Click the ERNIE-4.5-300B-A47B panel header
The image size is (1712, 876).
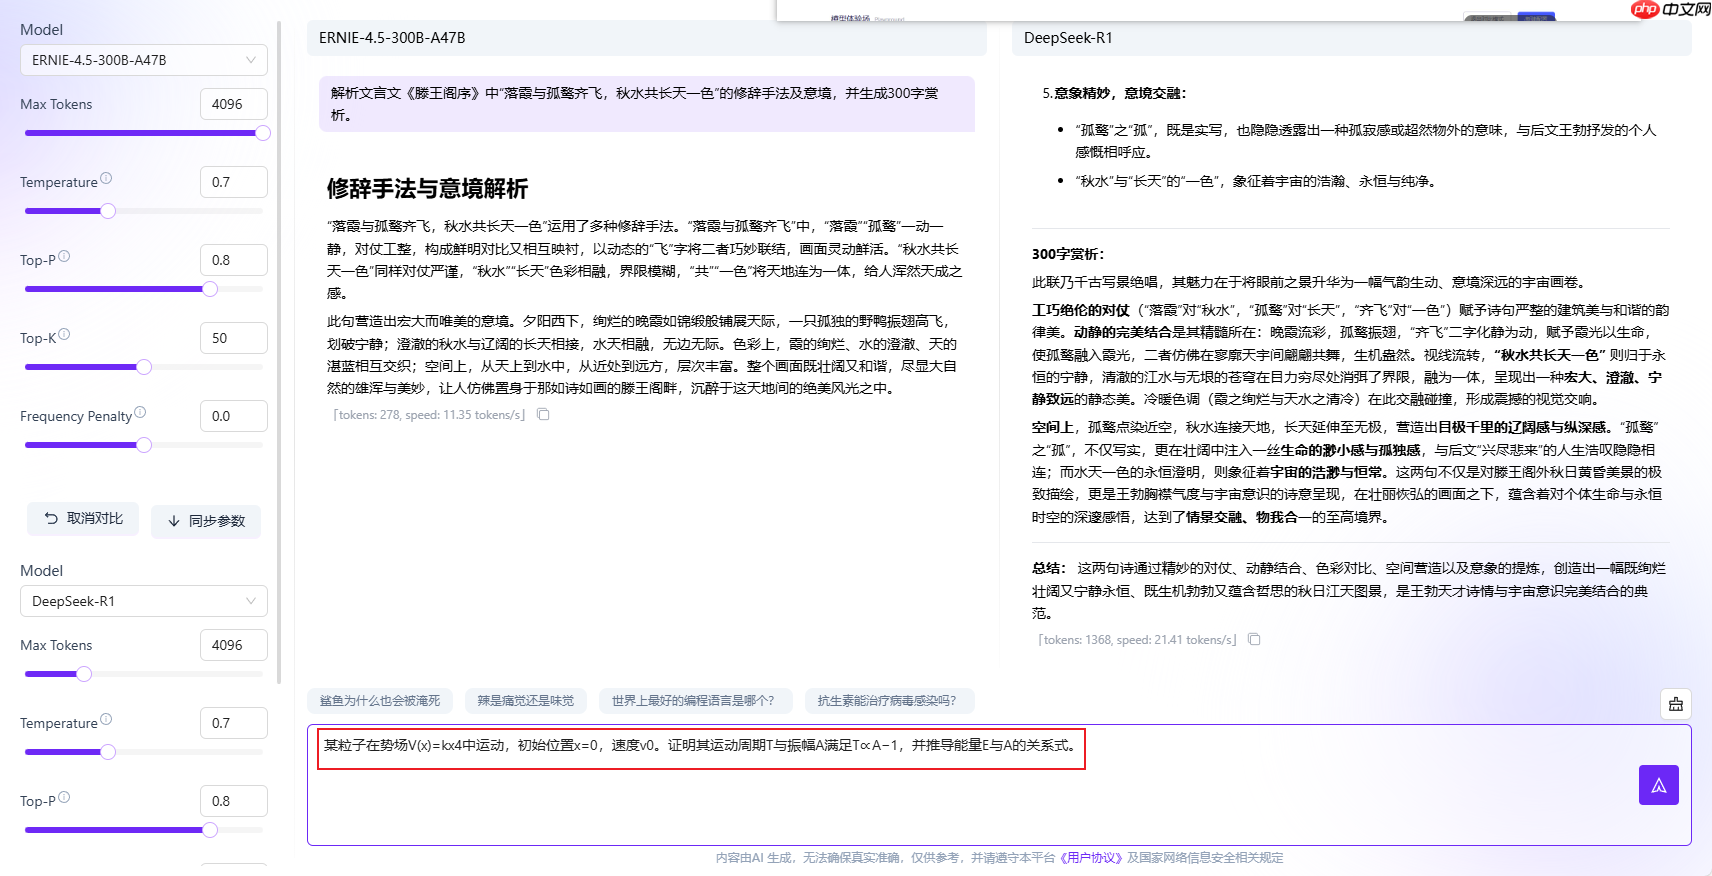pos(646,38)
